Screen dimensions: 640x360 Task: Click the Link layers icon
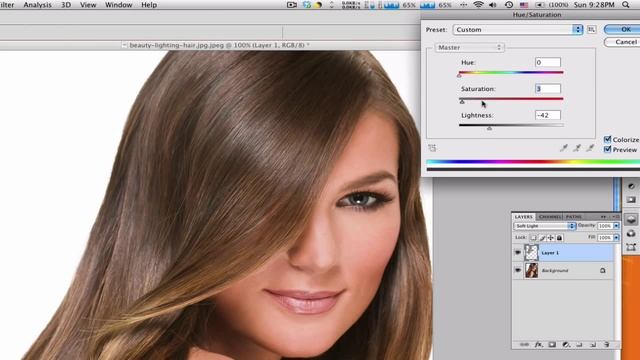click(x=524, y=344)
